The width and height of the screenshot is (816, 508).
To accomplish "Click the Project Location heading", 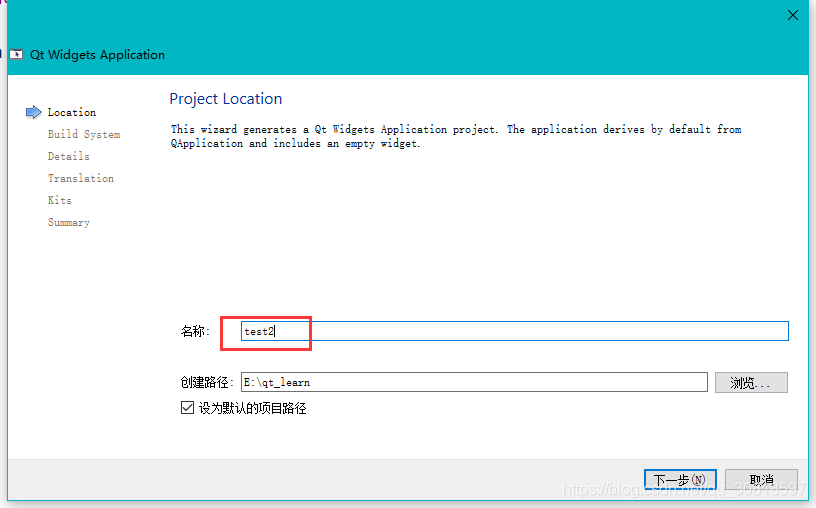I will click(226, 99).
